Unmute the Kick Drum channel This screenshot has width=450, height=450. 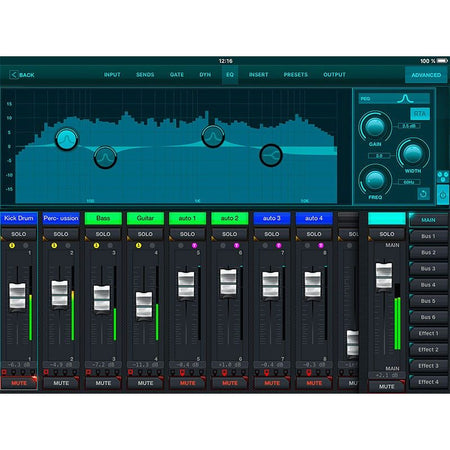(19, 383)
